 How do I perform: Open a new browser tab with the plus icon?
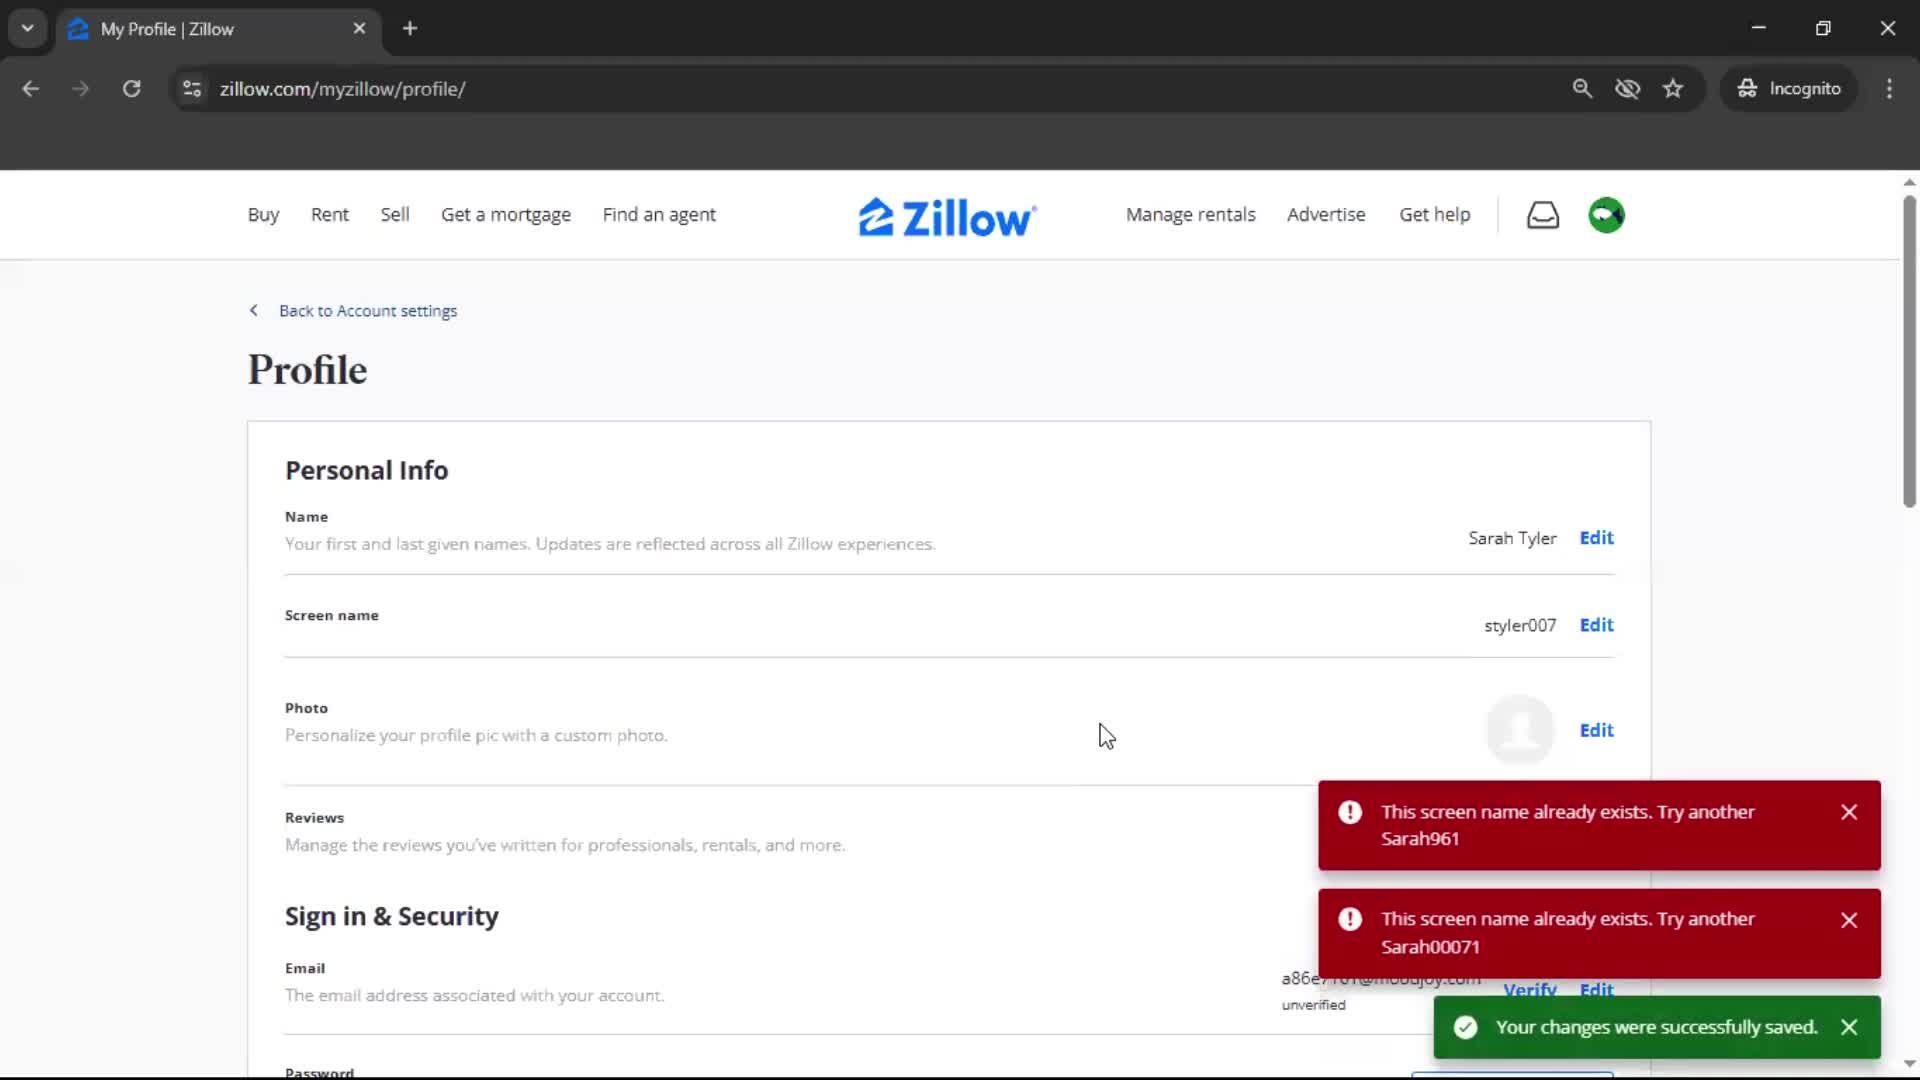coord(410,28)
